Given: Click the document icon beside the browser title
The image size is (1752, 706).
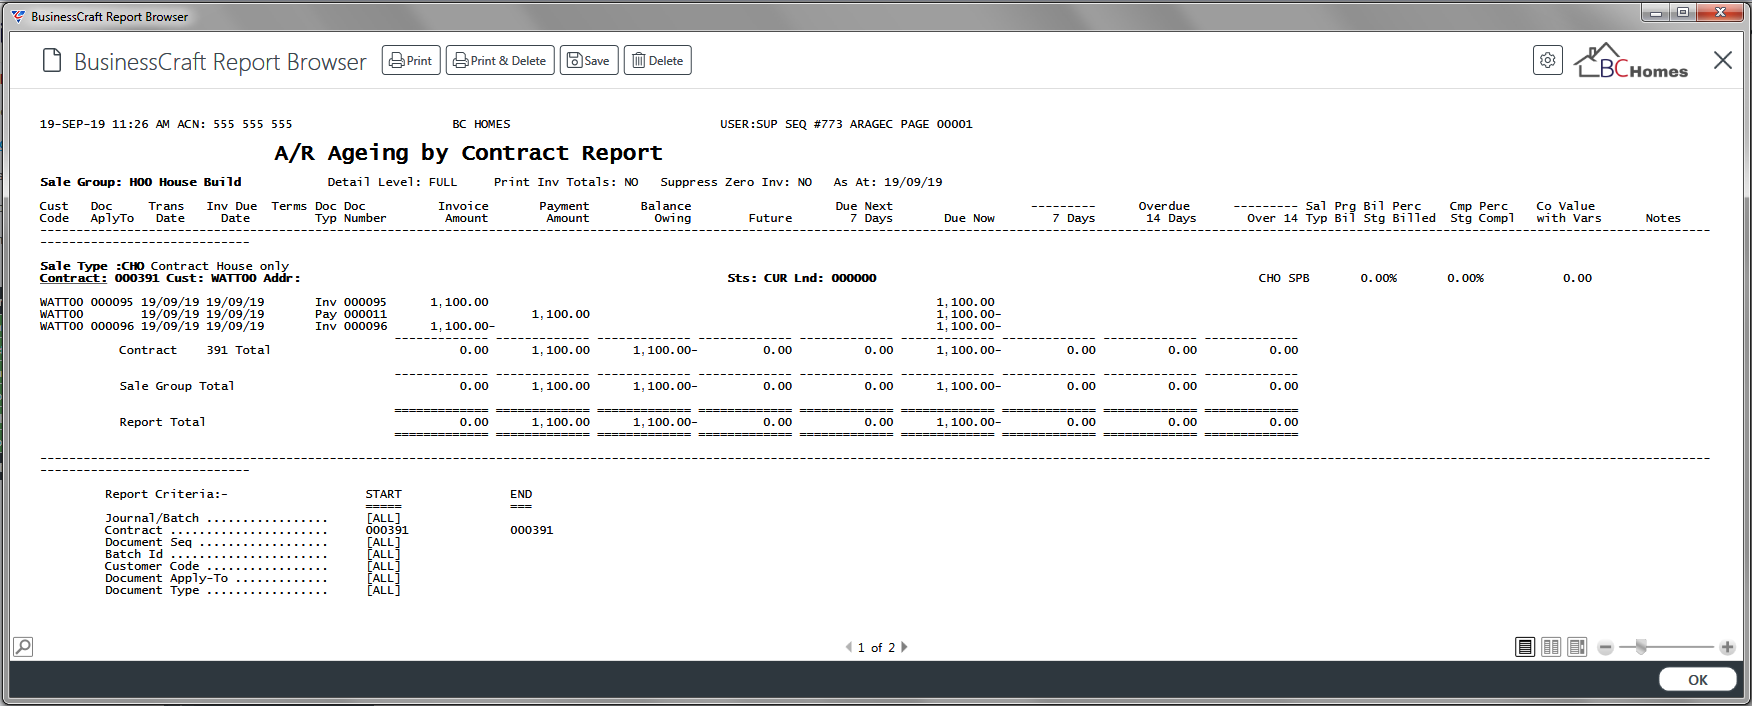Looking at the screenshot, I should (52, 61).
